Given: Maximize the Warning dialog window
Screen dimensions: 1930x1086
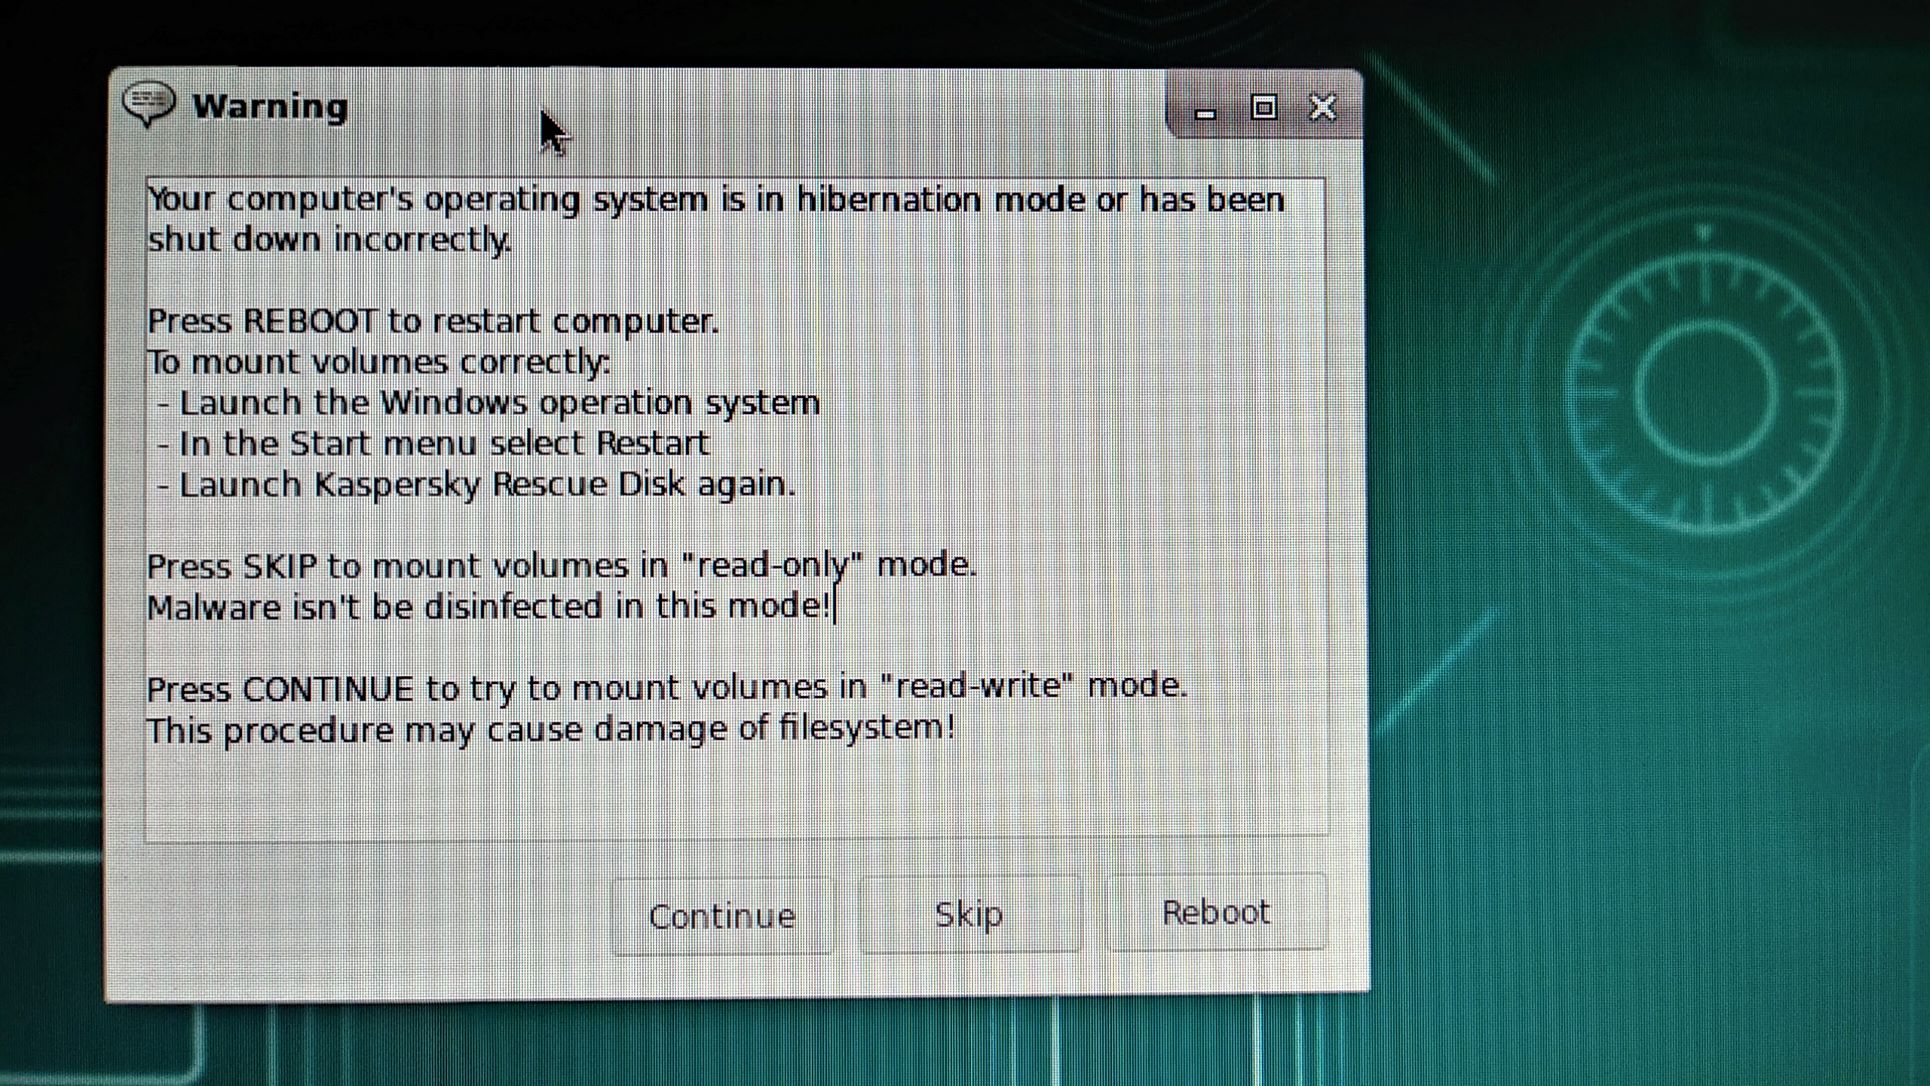Looking at the screenshot, I should 1264,107.
